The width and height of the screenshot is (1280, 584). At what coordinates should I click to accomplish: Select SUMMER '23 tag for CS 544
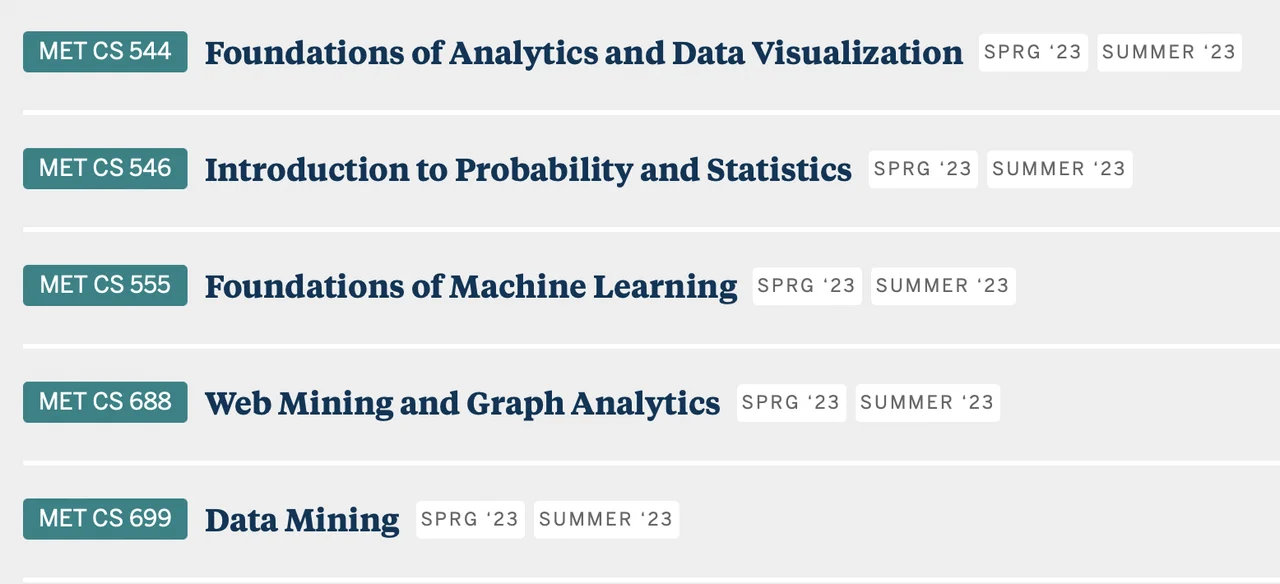coord(1169,53)
